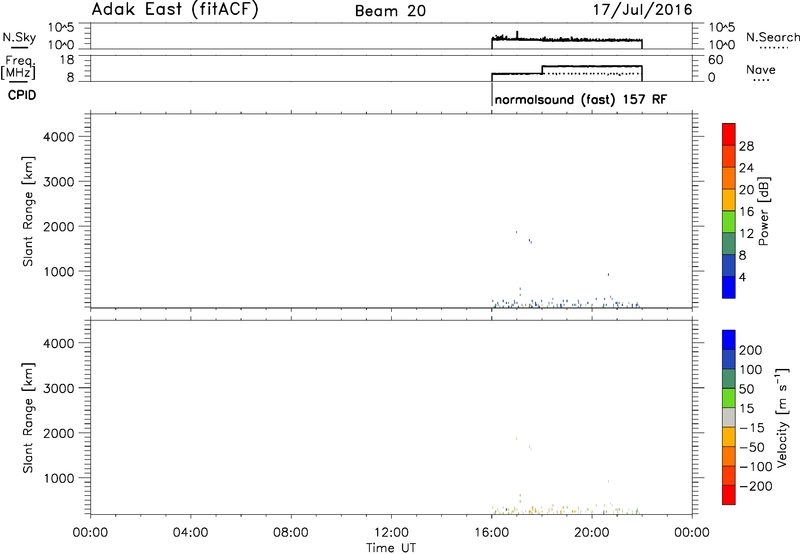Click the 'Freq. [MHz]' axis label
The width and height of the screenshot is (800, 554).
(19, 67)
